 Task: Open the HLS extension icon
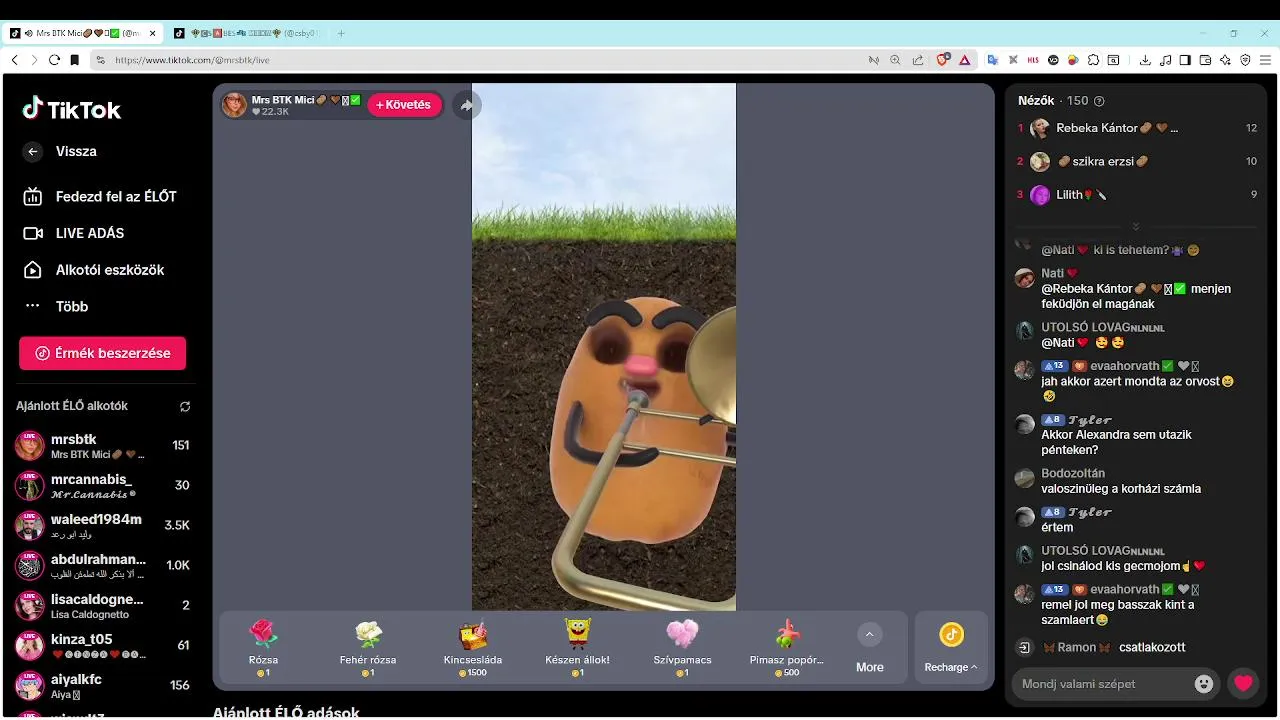pyautogui.click(x=1033, y=60)
